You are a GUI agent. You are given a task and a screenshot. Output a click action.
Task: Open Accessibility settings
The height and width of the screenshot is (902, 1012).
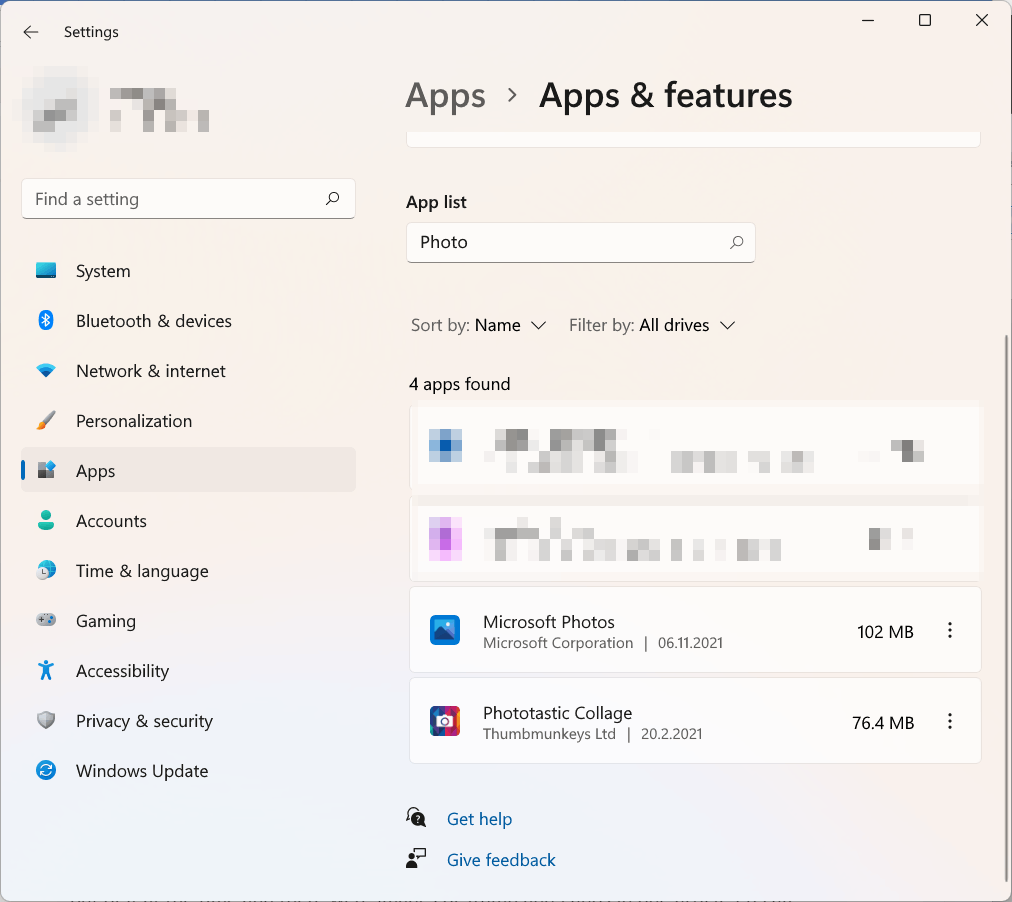click(188, 671)
